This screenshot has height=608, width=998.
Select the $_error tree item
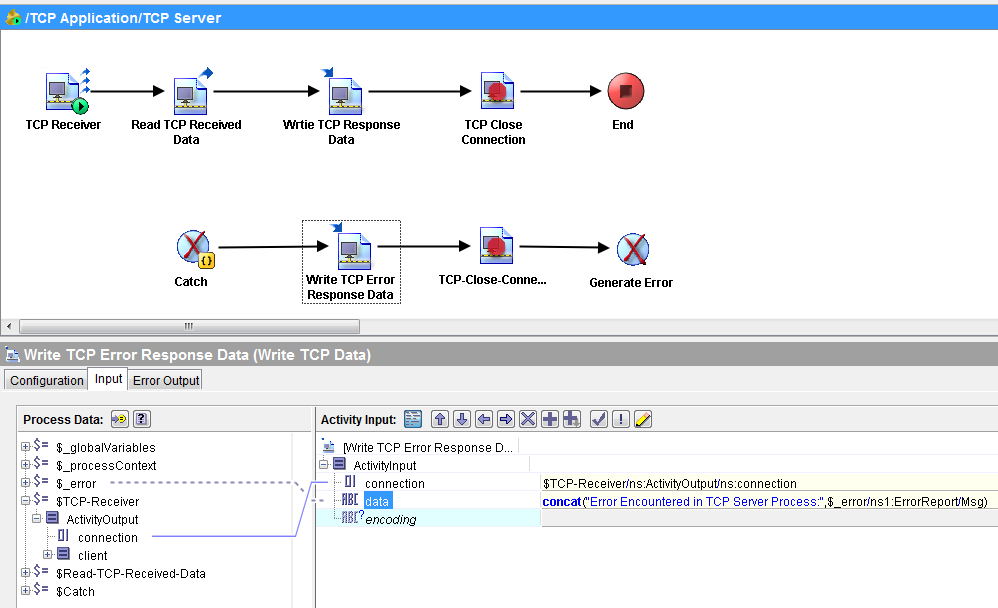click(76, 483)
